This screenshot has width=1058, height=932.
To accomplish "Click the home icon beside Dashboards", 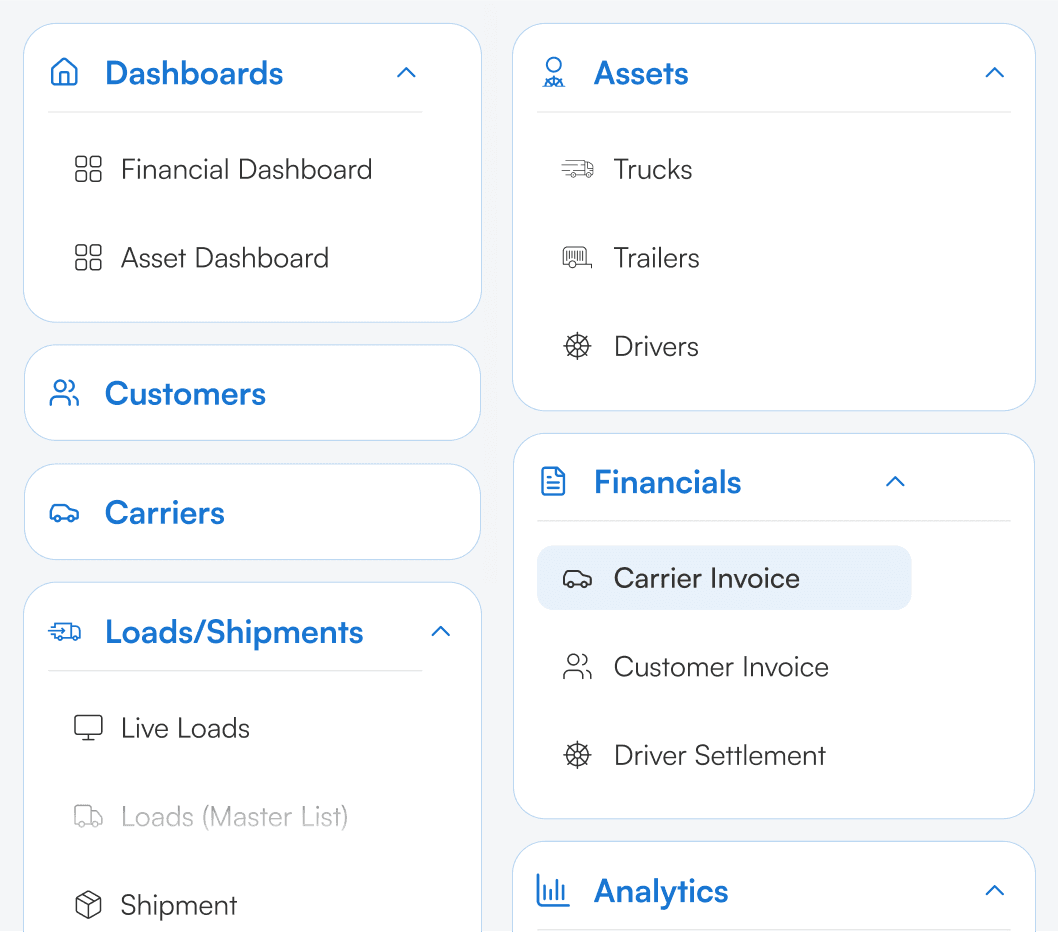I will (64, 72).
